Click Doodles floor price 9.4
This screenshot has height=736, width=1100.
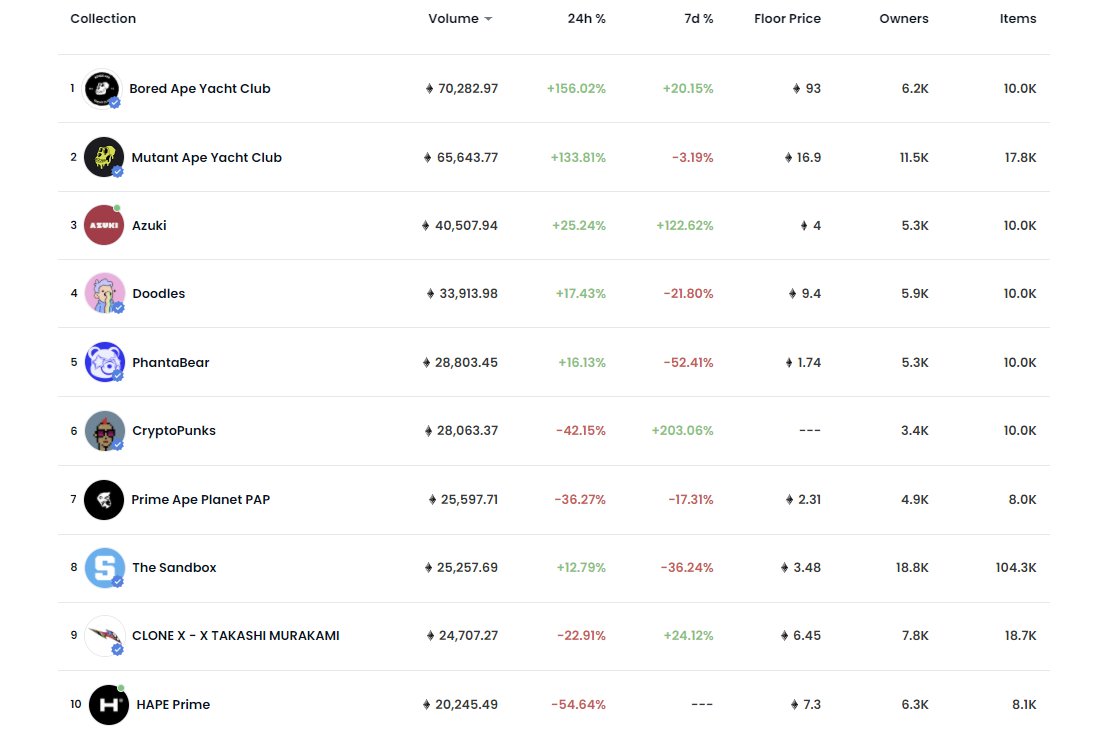[x=811, y=293]
